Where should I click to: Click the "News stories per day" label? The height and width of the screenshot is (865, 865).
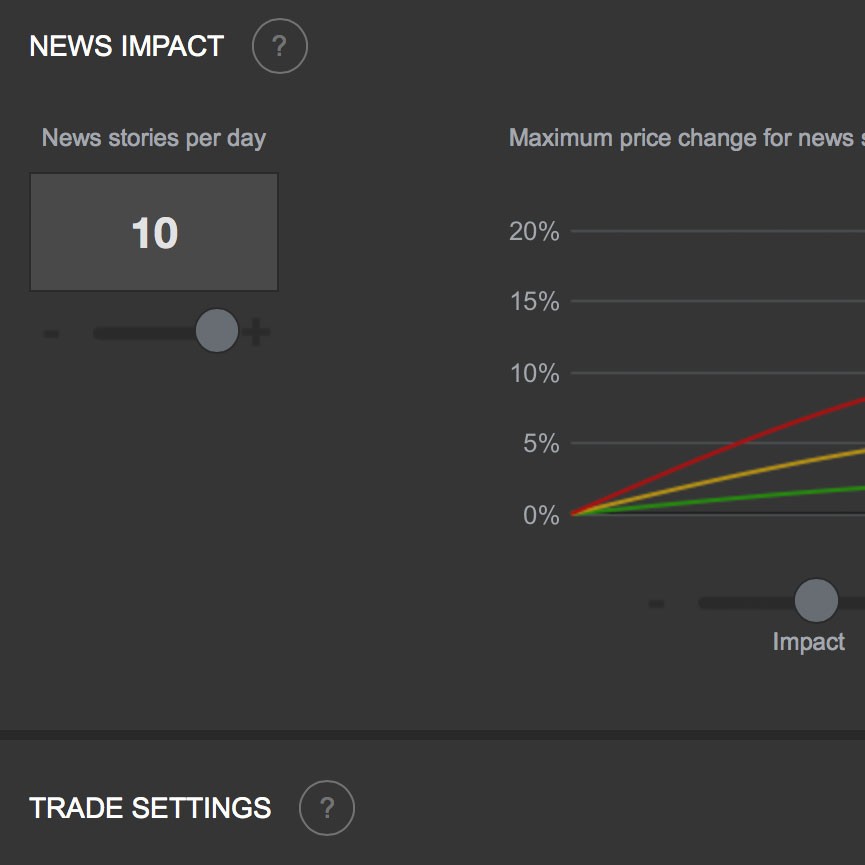point(154,138)
